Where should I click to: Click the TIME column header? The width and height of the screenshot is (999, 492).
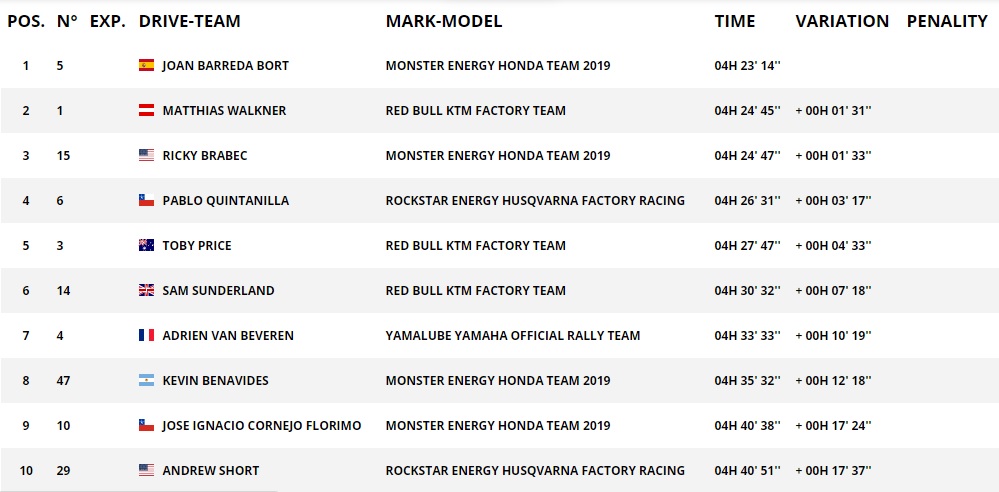pos(735,21)
